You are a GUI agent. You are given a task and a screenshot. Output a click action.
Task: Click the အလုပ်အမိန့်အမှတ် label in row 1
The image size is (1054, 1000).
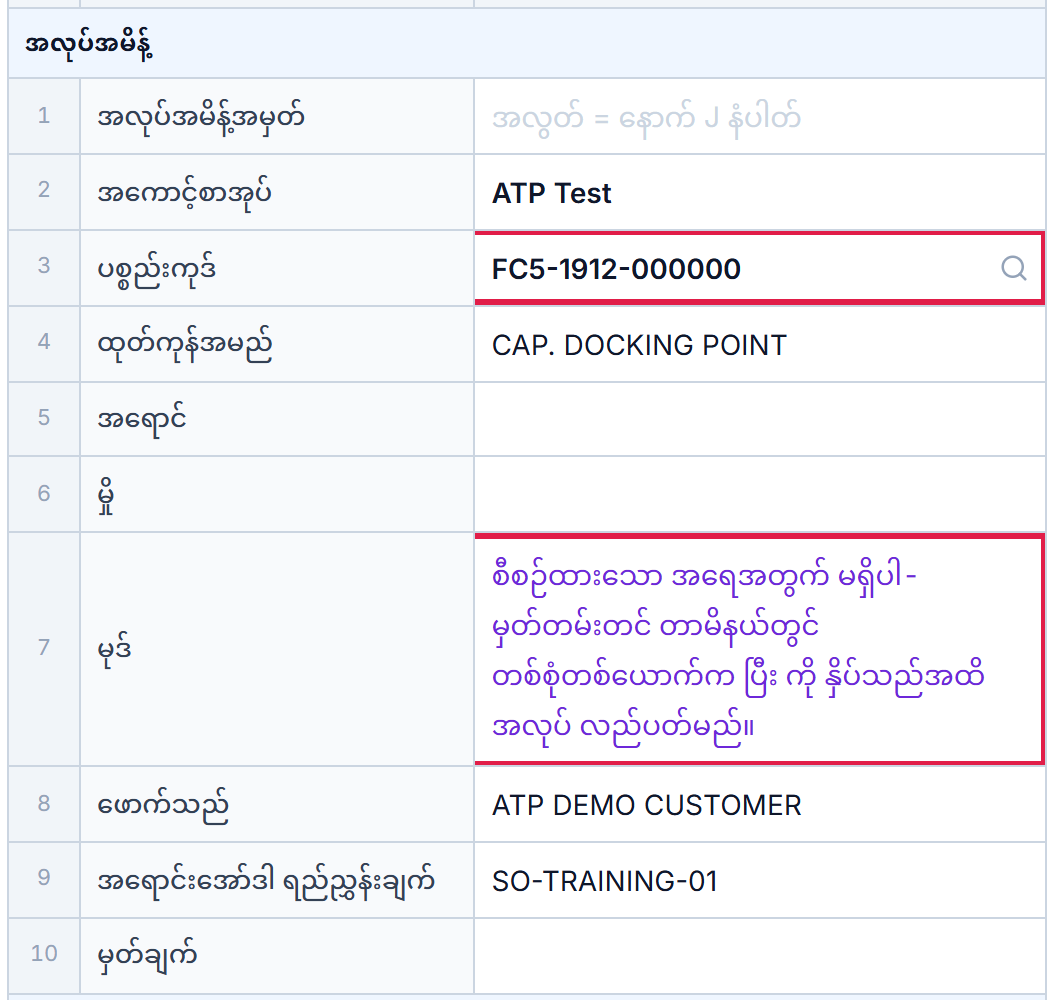[x=201, y=118]
